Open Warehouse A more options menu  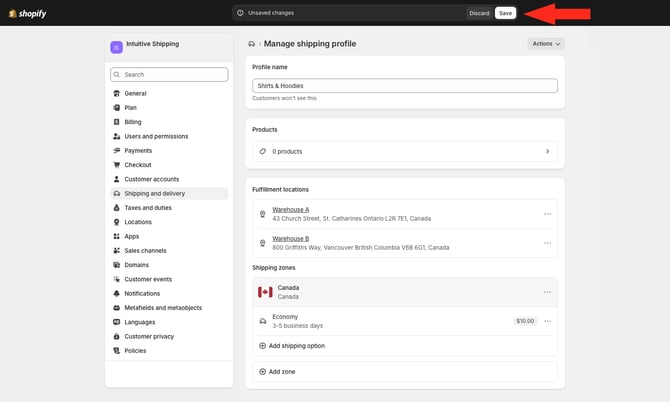click(547, 214)
